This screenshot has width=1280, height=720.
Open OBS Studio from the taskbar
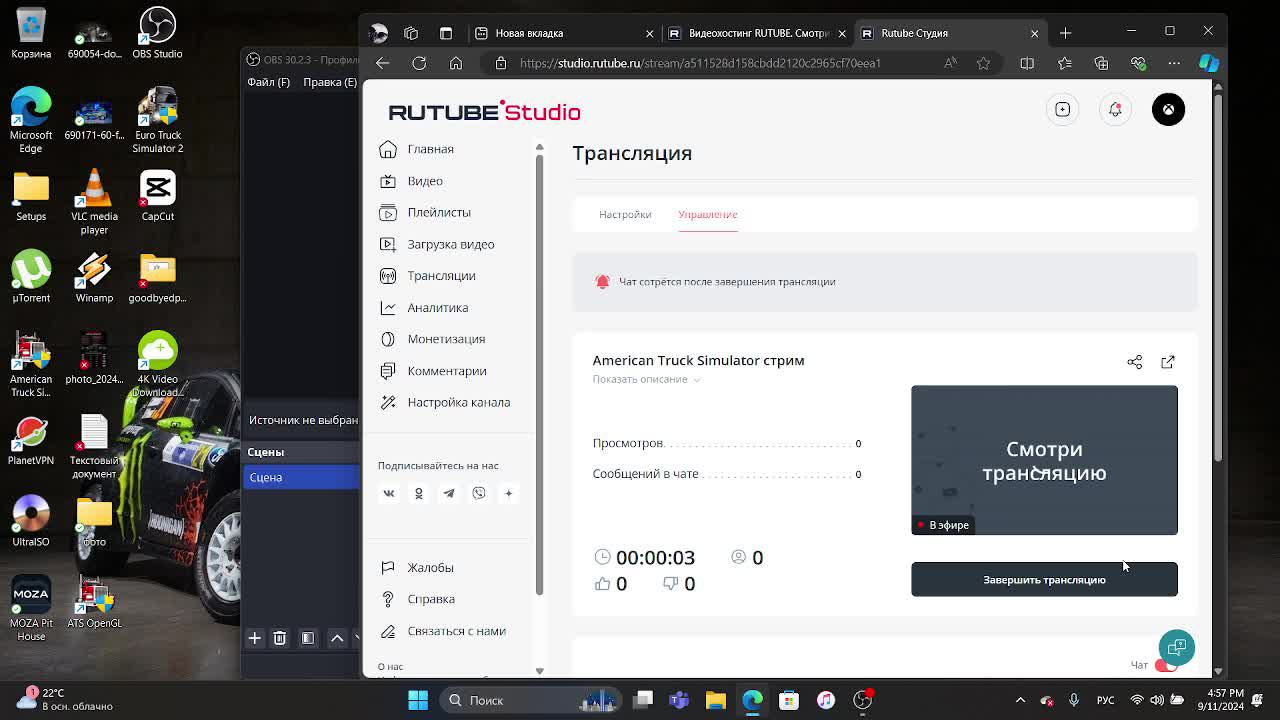pos(862,700)
